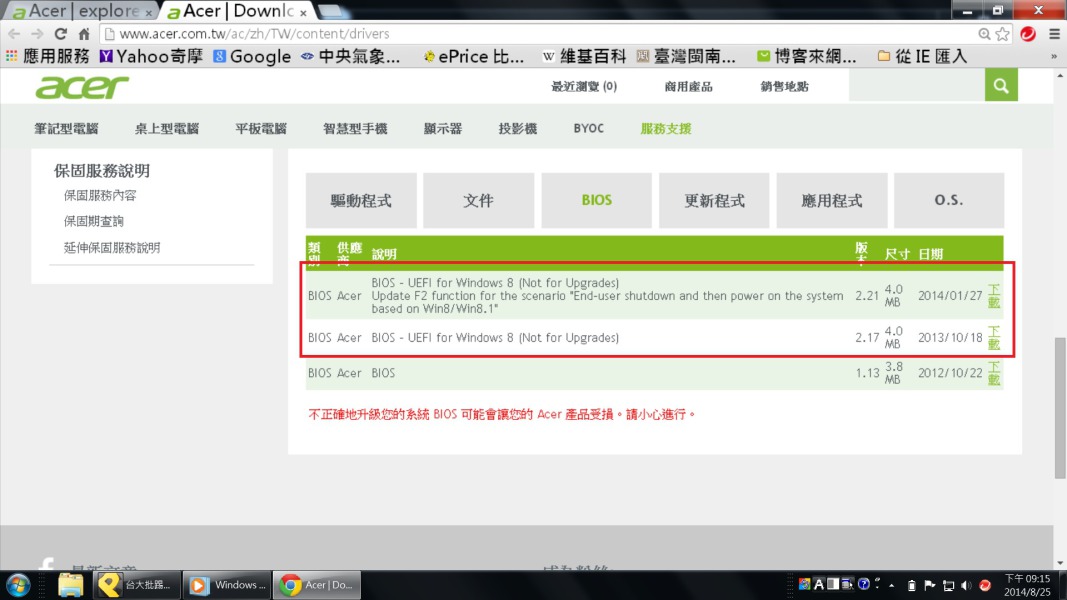Open the 筆記型電腦 menu
This screenshot has width=1067, height=600.
[x=67, y=129]
